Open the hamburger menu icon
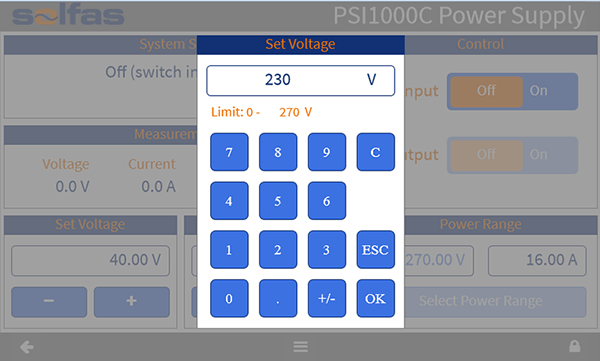The image size is (600, 361). pos(300,347)
